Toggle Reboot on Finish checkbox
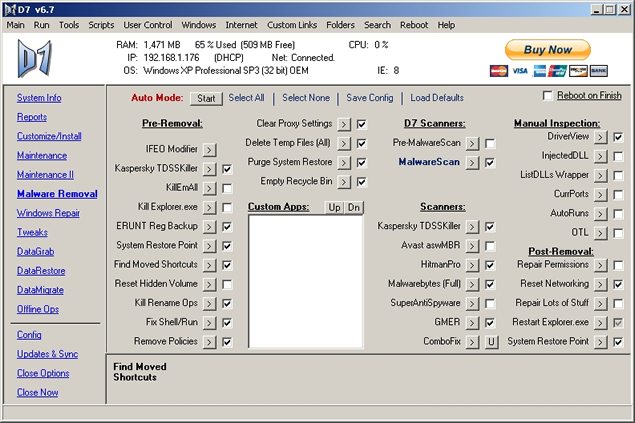Screen dimensions: 635x423 coord(547,96)
